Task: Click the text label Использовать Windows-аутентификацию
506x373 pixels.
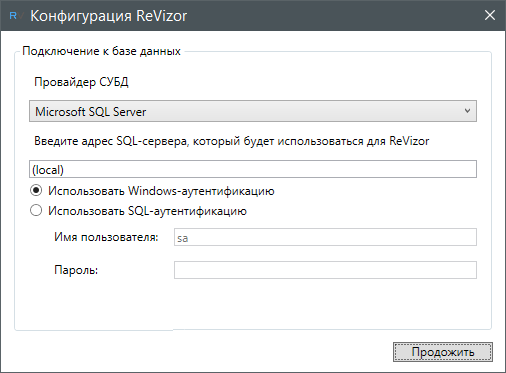Action: click(x=161, y=191)
